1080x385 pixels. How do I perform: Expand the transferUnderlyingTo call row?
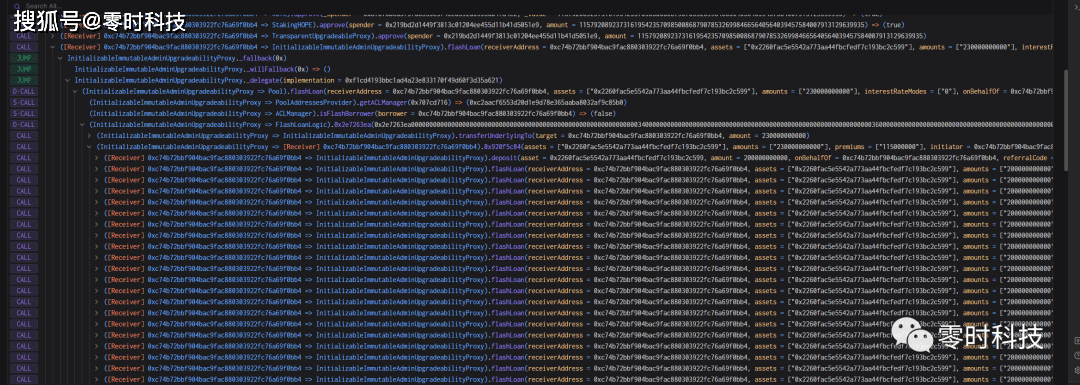pyautogui.click(x=90, y=136)
